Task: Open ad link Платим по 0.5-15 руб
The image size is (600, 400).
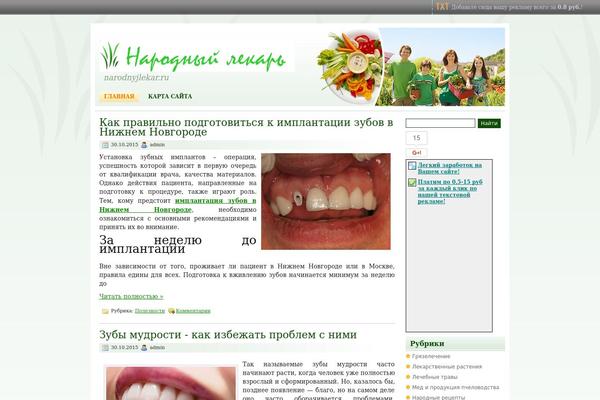Action: (450, 191)
